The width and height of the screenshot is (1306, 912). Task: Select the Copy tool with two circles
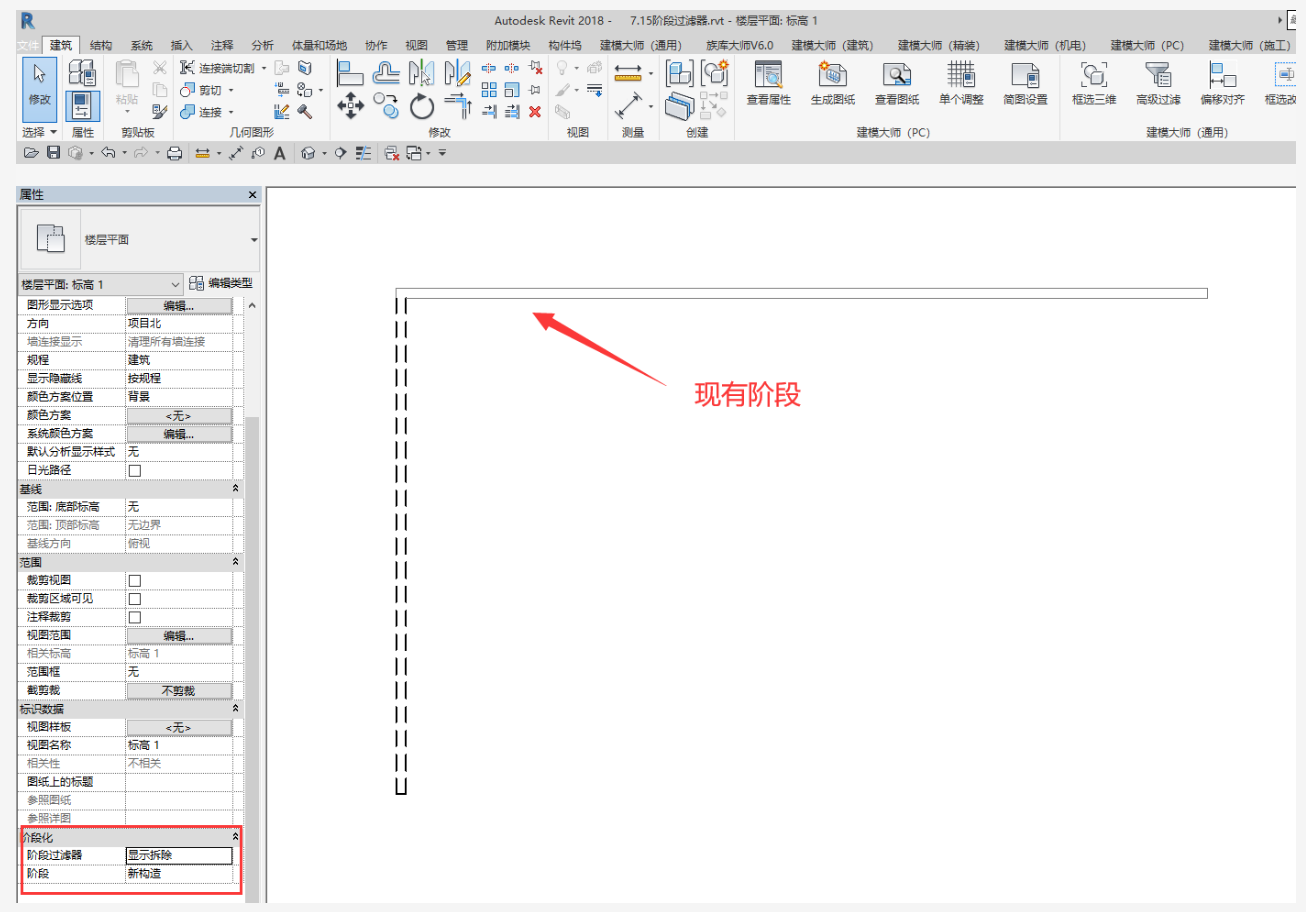click(386, 104)
